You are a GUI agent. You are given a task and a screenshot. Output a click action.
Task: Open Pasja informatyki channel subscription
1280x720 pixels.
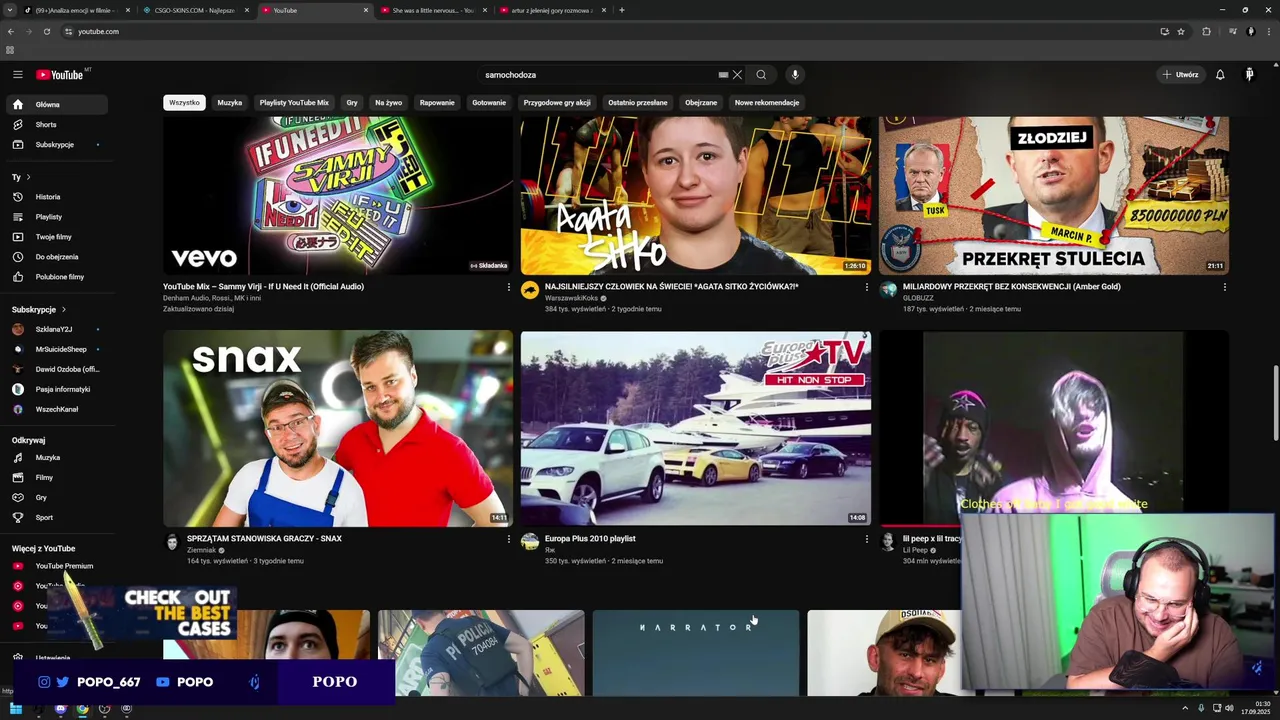click(56, 389)
